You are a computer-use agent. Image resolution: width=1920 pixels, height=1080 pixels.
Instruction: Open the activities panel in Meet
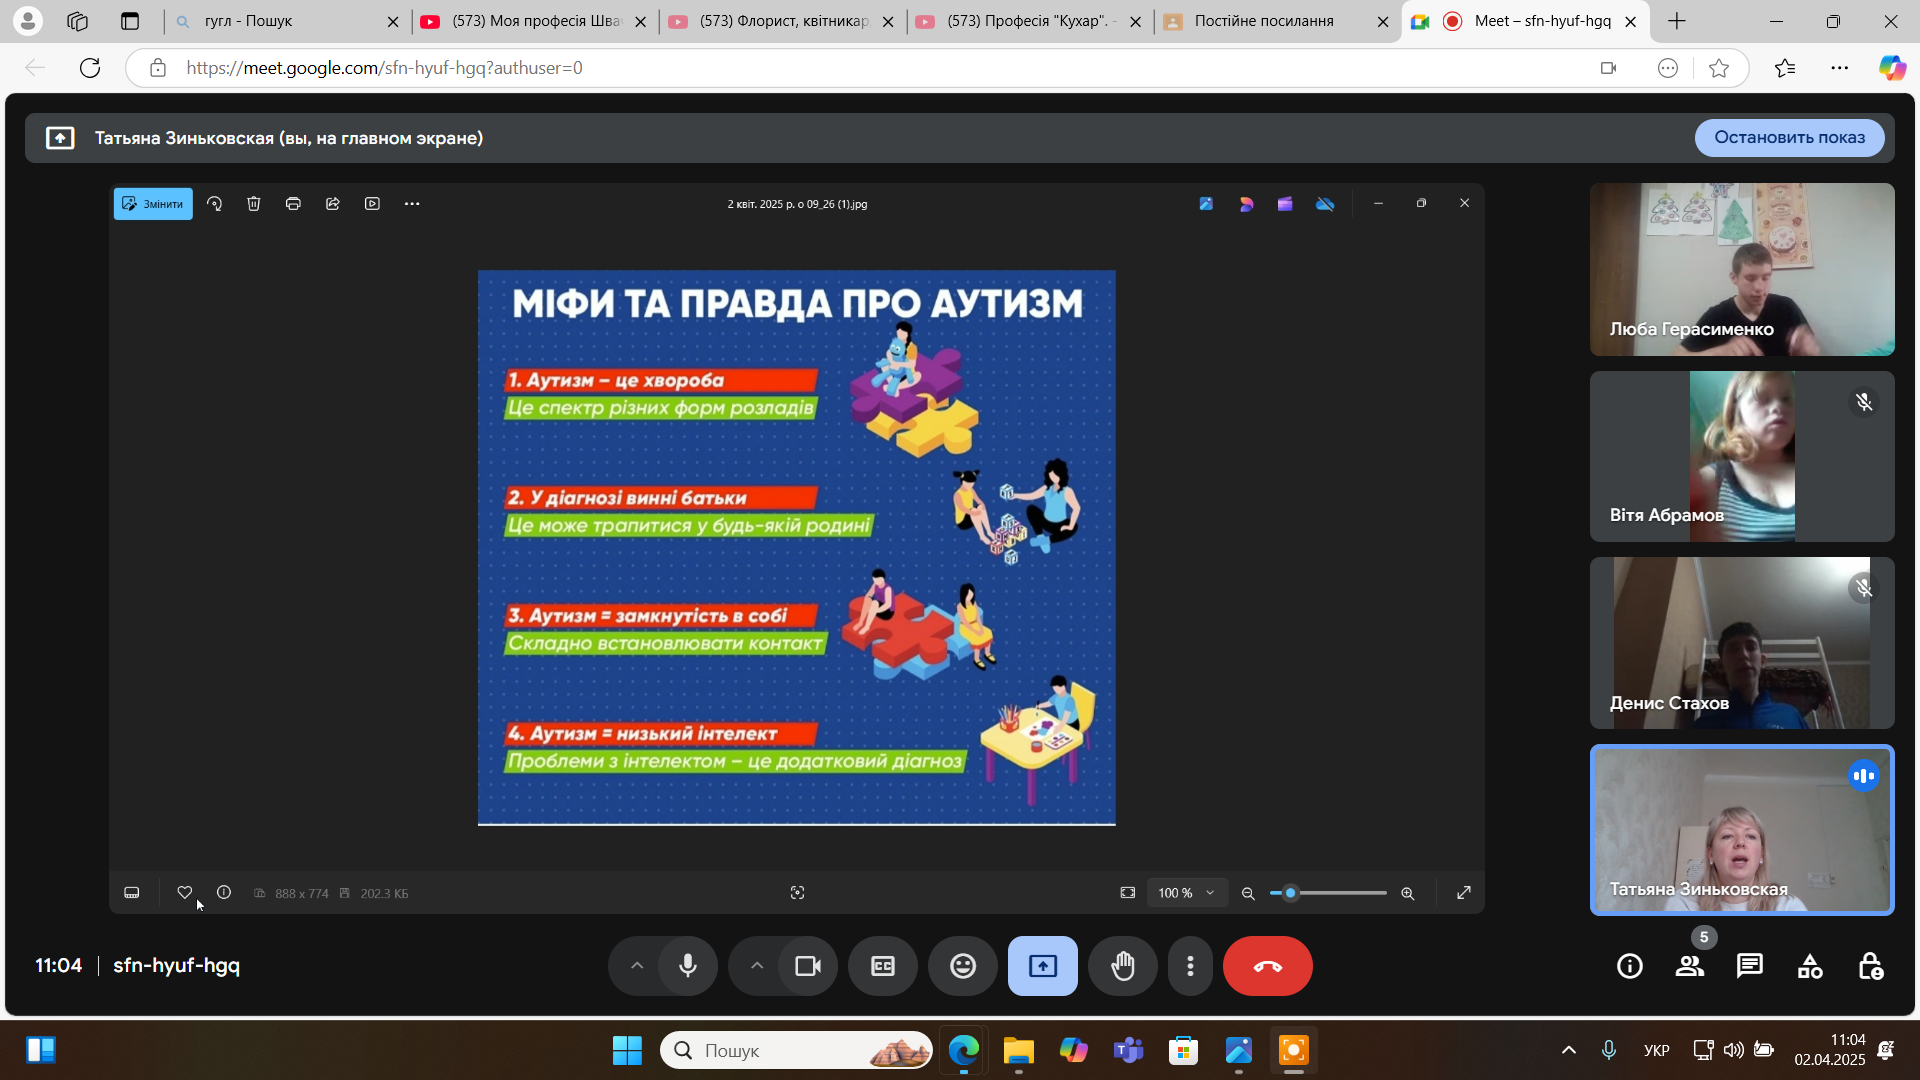click(x=1810, y=966)
